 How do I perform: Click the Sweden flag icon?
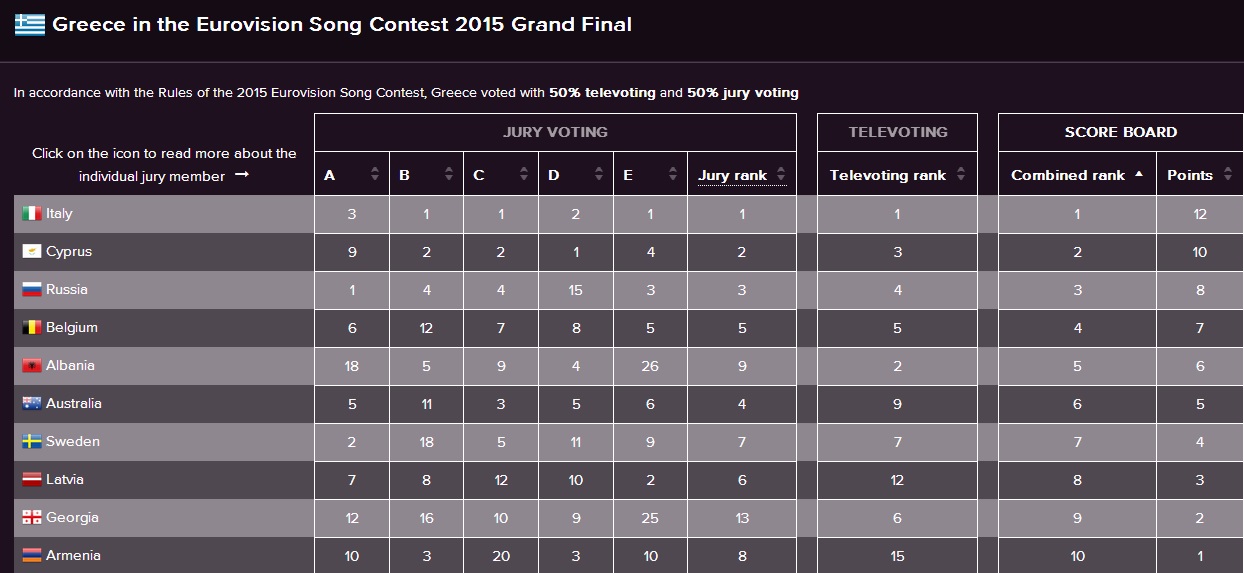tap(32, 442)
